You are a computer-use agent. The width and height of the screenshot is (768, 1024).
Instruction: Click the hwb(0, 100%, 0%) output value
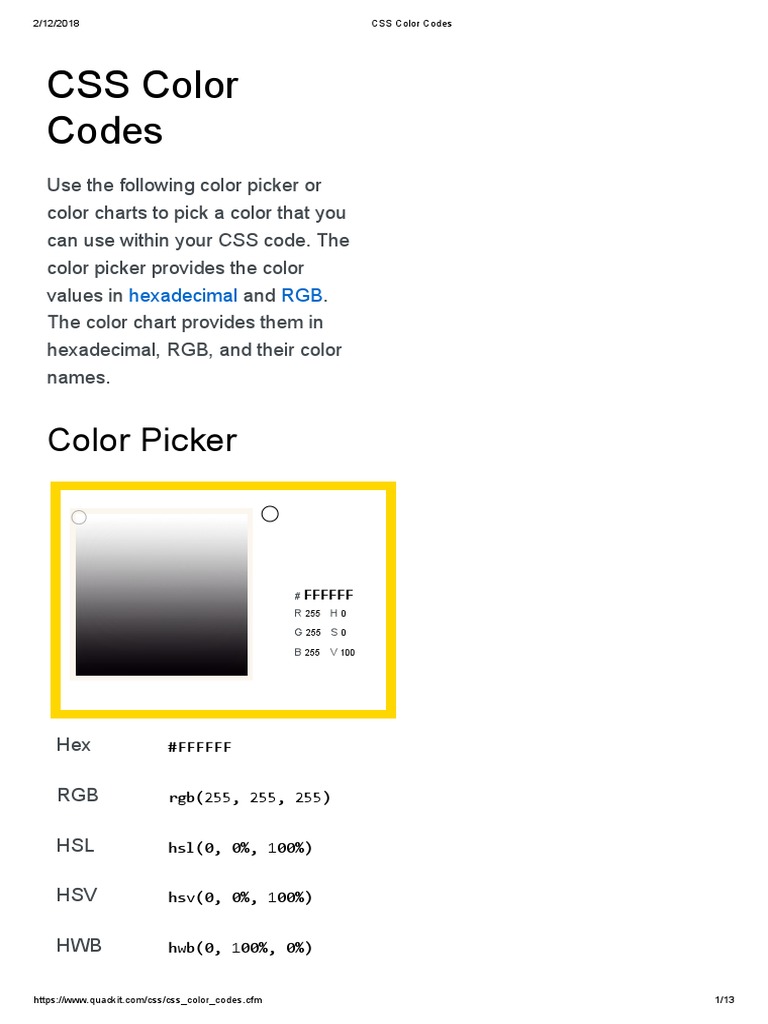pyautogui.click(x=240, y=947)
